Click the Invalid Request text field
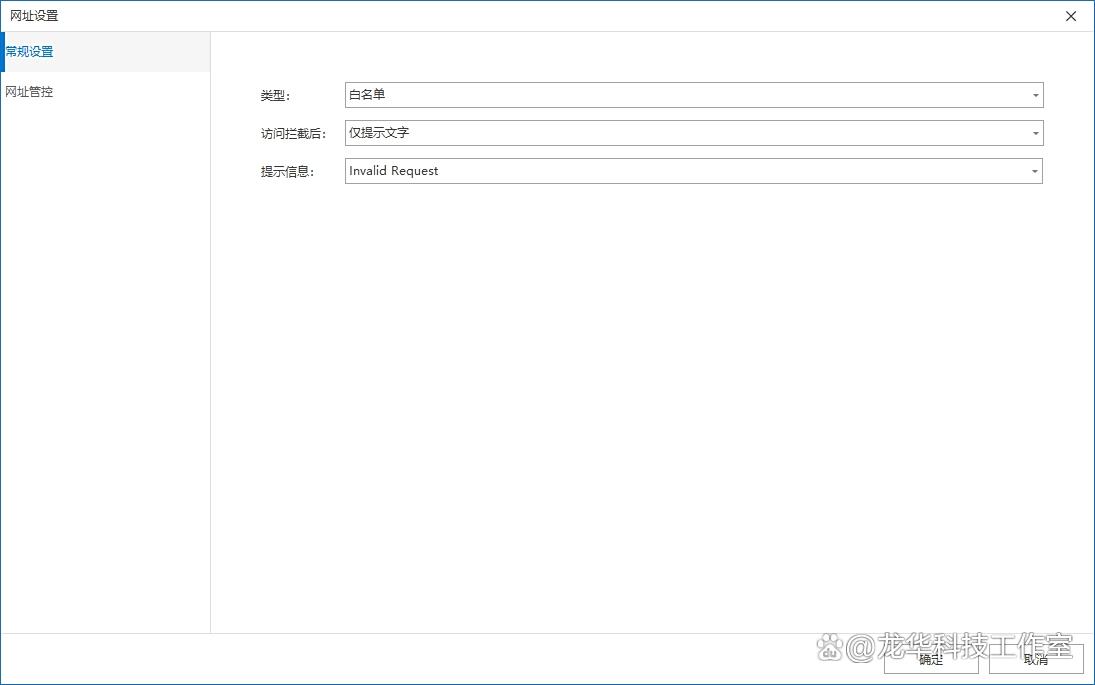The height and width of the screenshot is (685, 1095). pyautogui.click(x=693, y=171)
